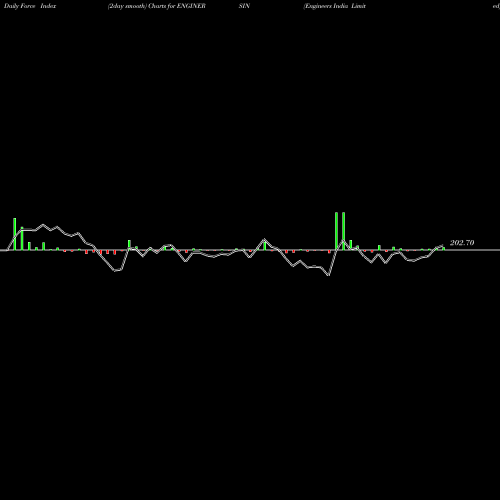Click the 202.70 value label

tap(462, 243)
